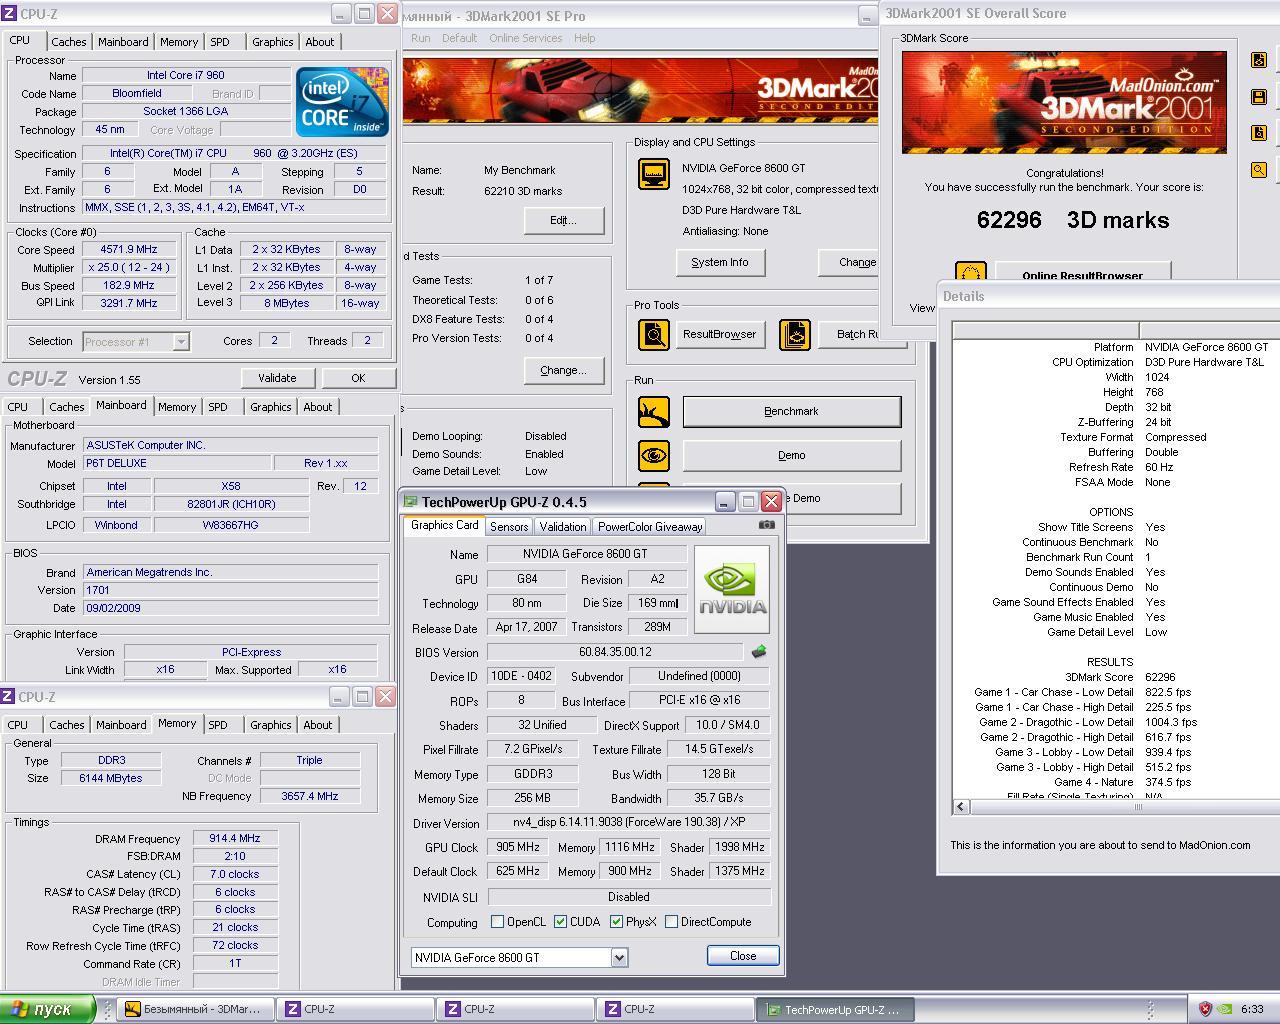Screen dimensions: 1280x1024
Task: Click the document-with-magnifier icon in Overall Score window
Action: click(1259, 133)
